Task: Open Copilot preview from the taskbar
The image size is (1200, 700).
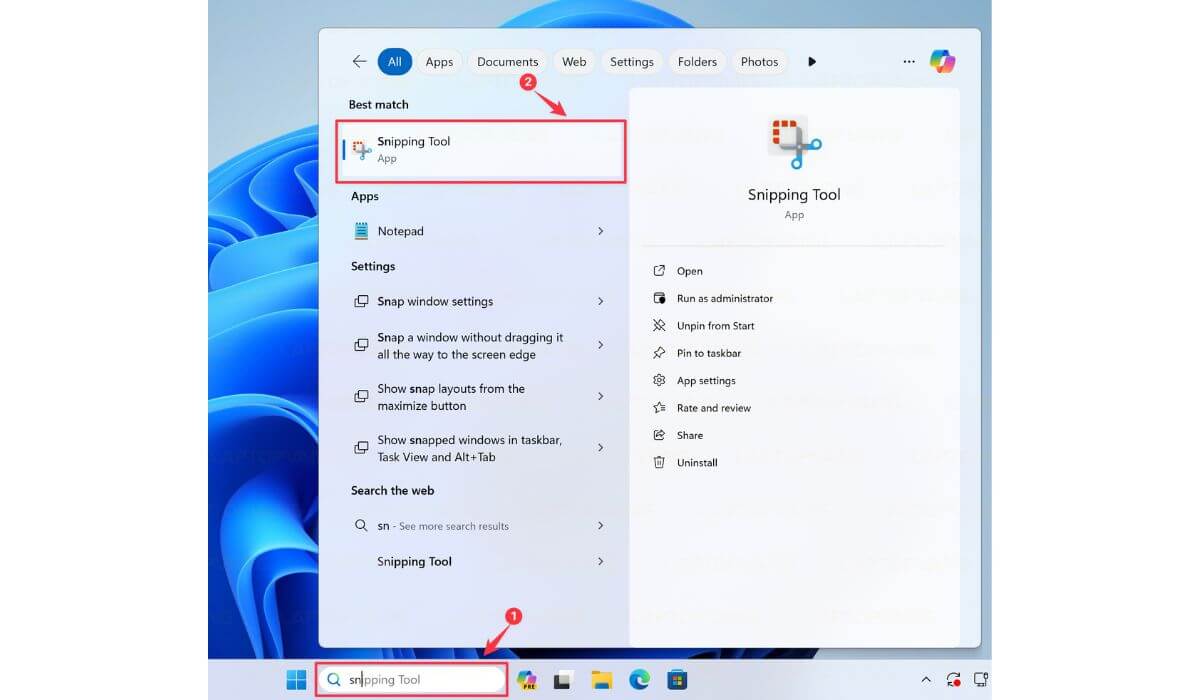Action: pos(527,680)
